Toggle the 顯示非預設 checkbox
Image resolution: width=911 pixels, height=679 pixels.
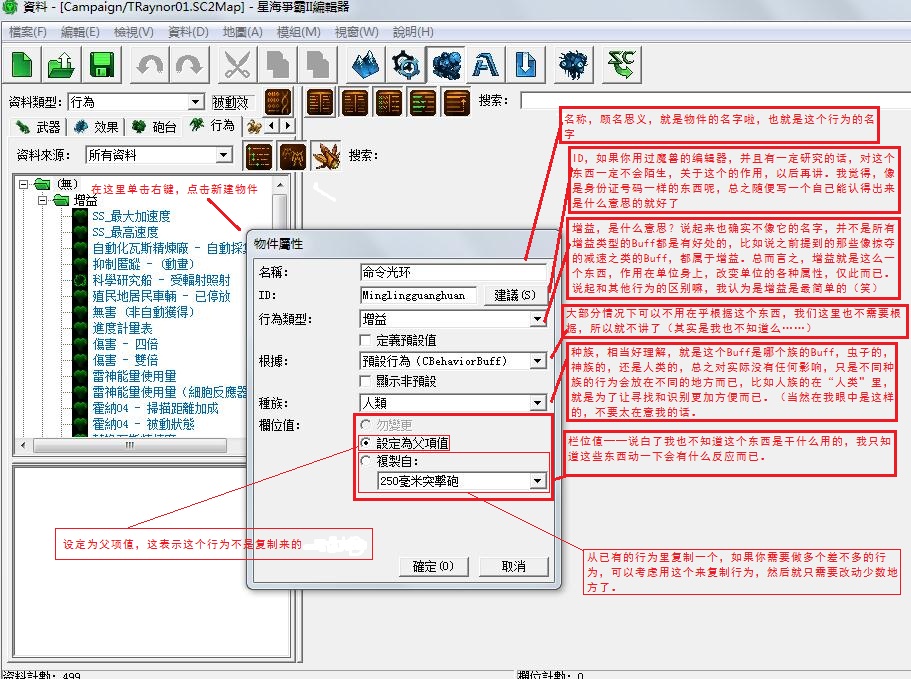tap(365, 381)
